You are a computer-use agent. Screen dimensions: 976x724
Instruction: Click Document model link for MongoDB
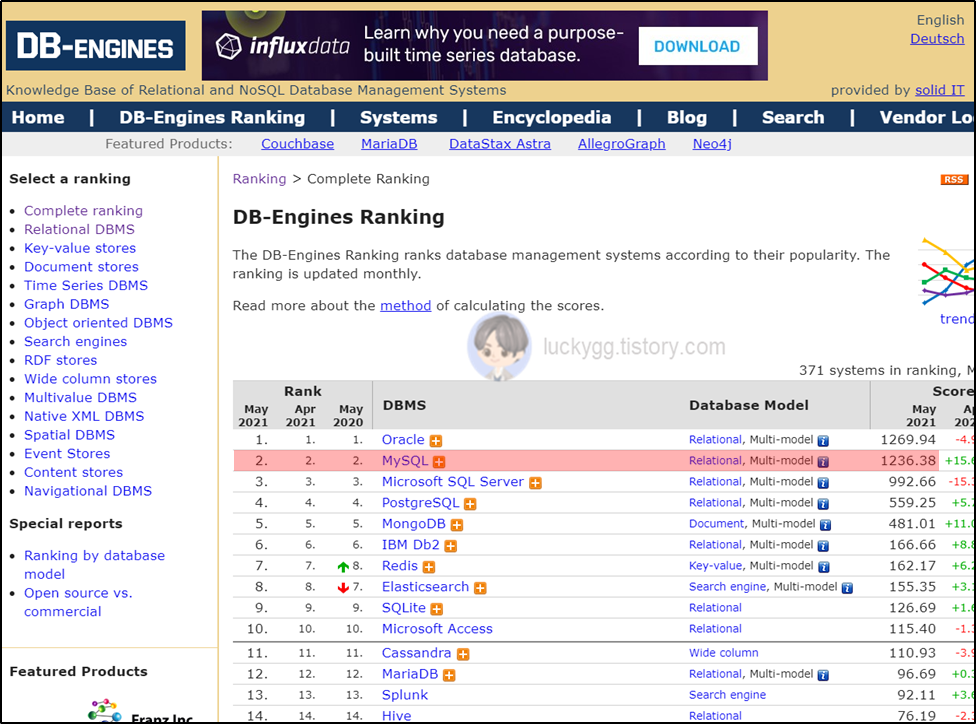pos(716,524)
